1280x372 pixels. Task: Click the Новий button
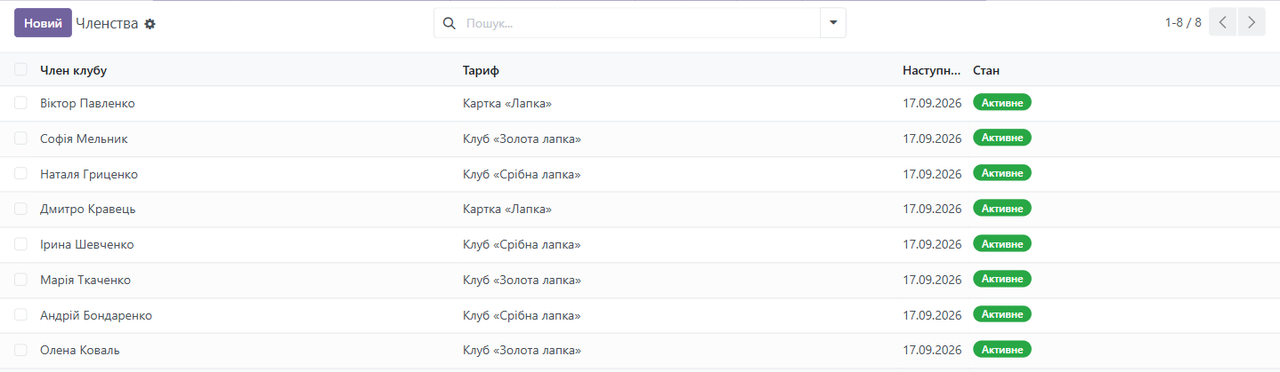[43, 23]
